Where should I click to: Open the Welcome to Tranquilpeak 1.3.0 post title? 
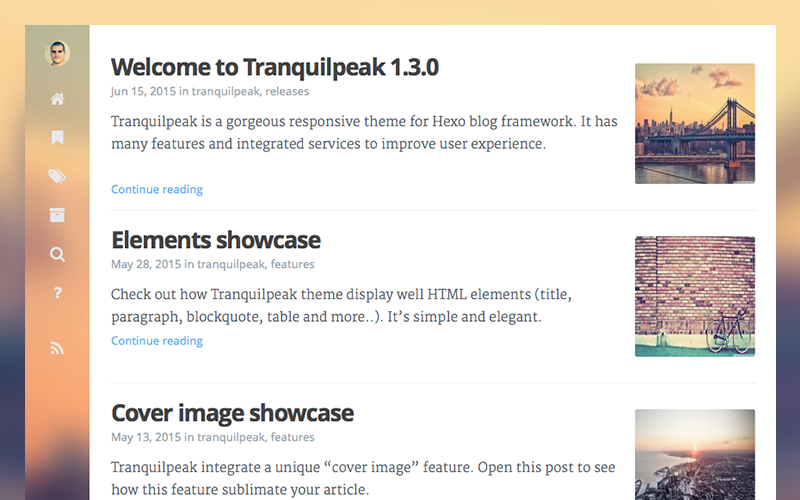click(x=274, y=67)
